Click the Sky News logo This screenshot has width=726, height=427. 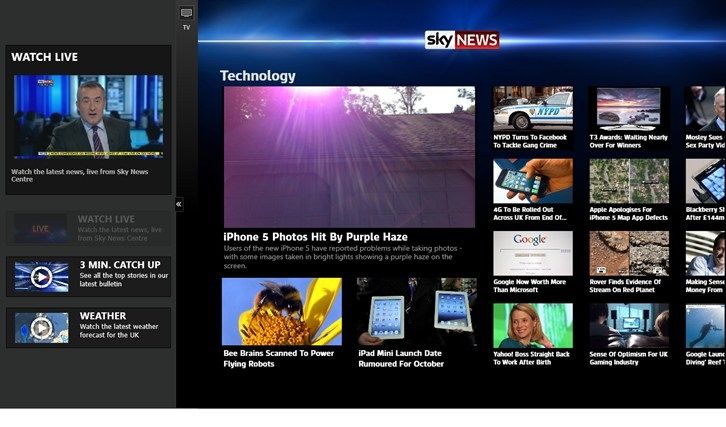tap(462, 40)
